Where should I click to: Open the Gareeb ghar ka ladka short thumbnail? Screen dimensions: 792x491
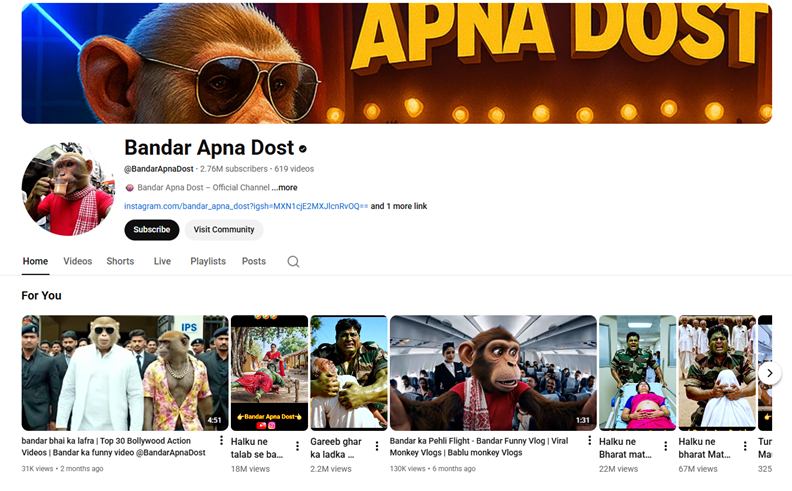point(349,373)
